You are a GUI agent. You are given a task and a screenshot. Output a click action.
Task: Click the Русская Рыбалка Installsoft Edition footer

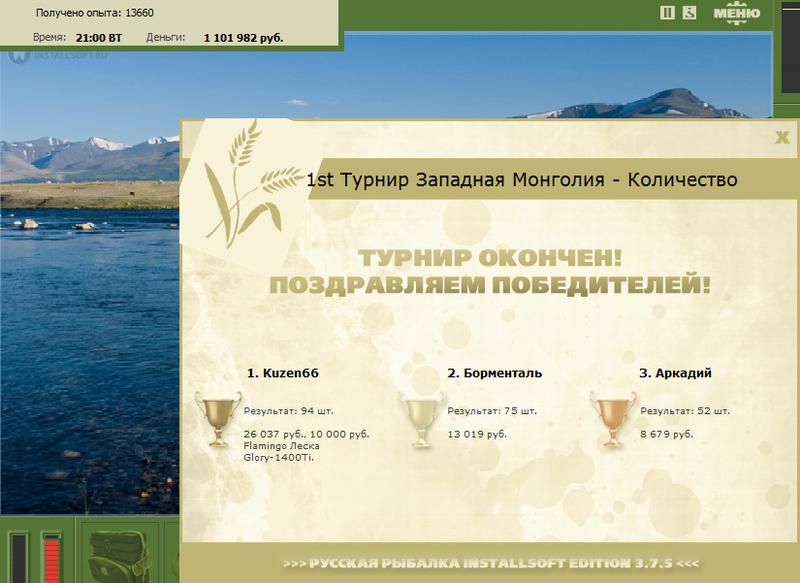[491, 564]
